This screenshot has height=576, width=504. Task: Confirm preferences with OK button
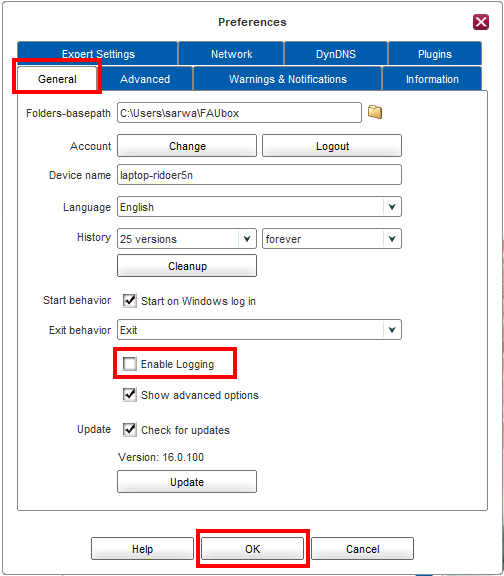(x=252, y=549)
